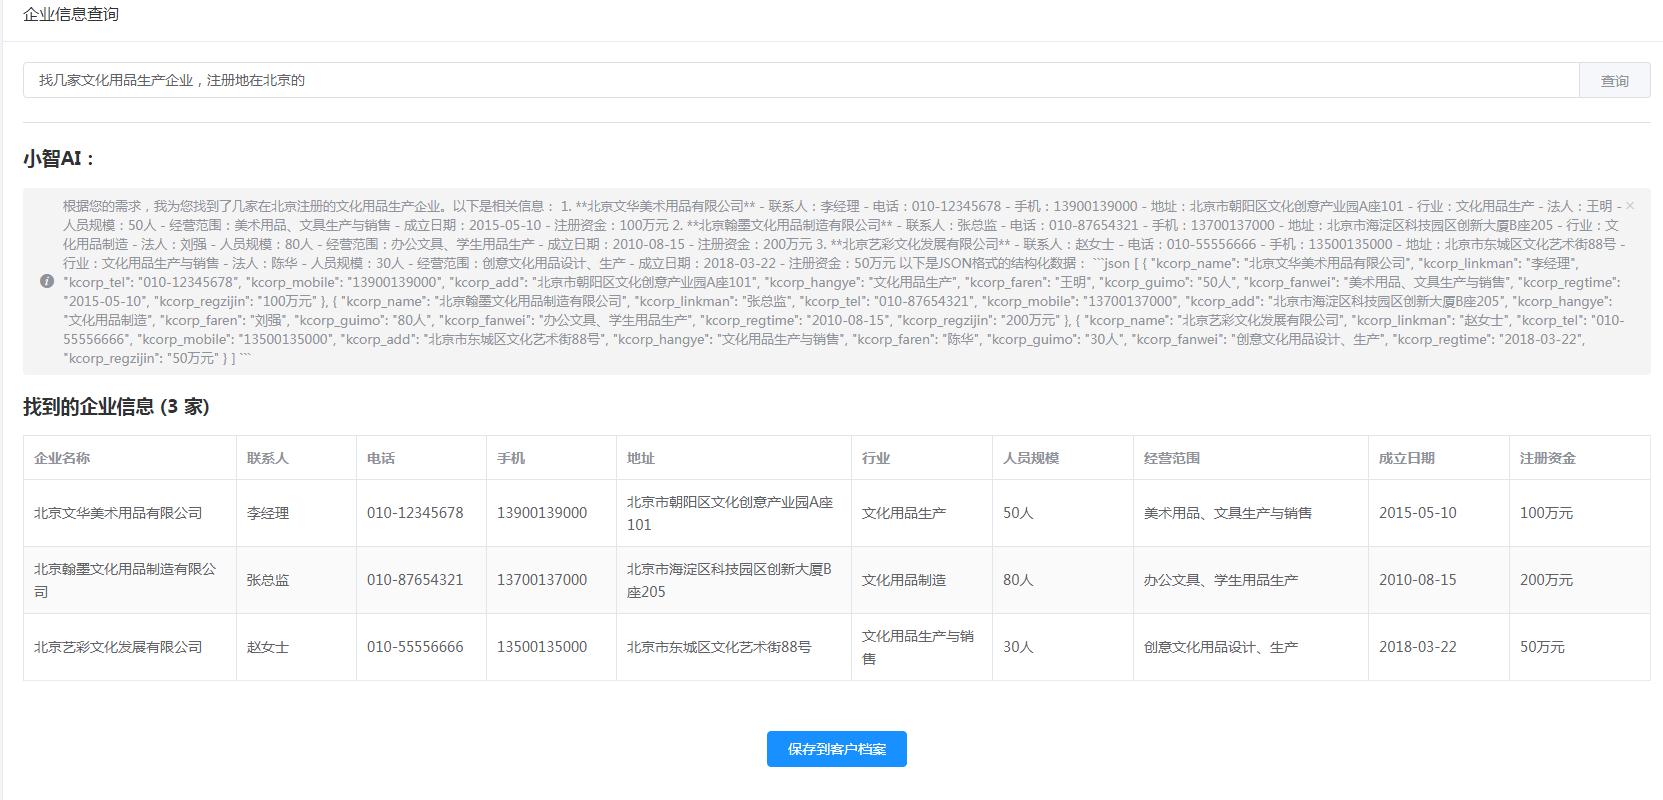The image size is (1663, 800).
Task: Click the 办公文具、学生用品生产 scope cell
Action: pos(1221,580)
